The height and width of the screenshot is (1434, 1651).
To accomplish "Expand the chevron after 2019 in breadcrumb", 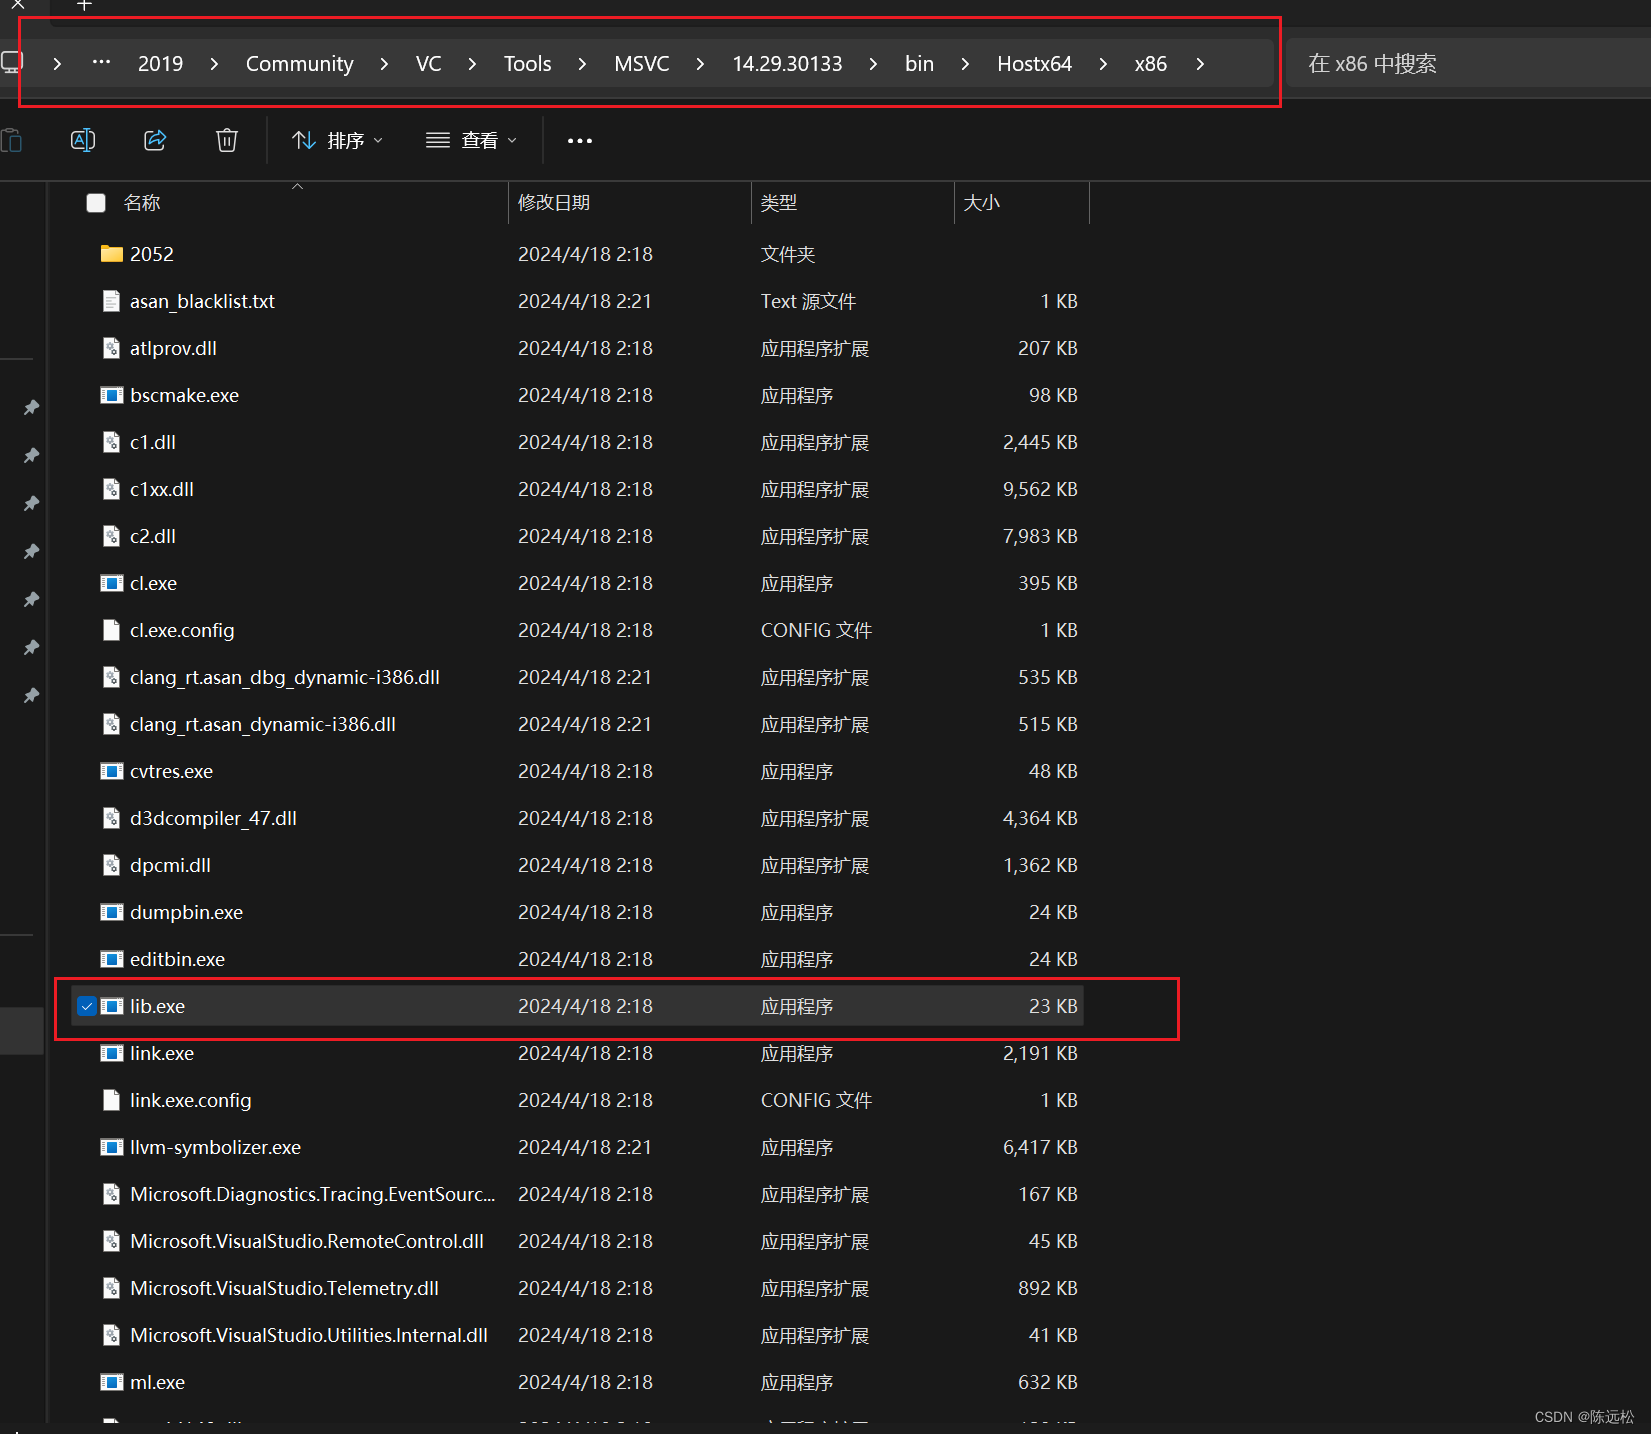I will click(x=214, y=64).
